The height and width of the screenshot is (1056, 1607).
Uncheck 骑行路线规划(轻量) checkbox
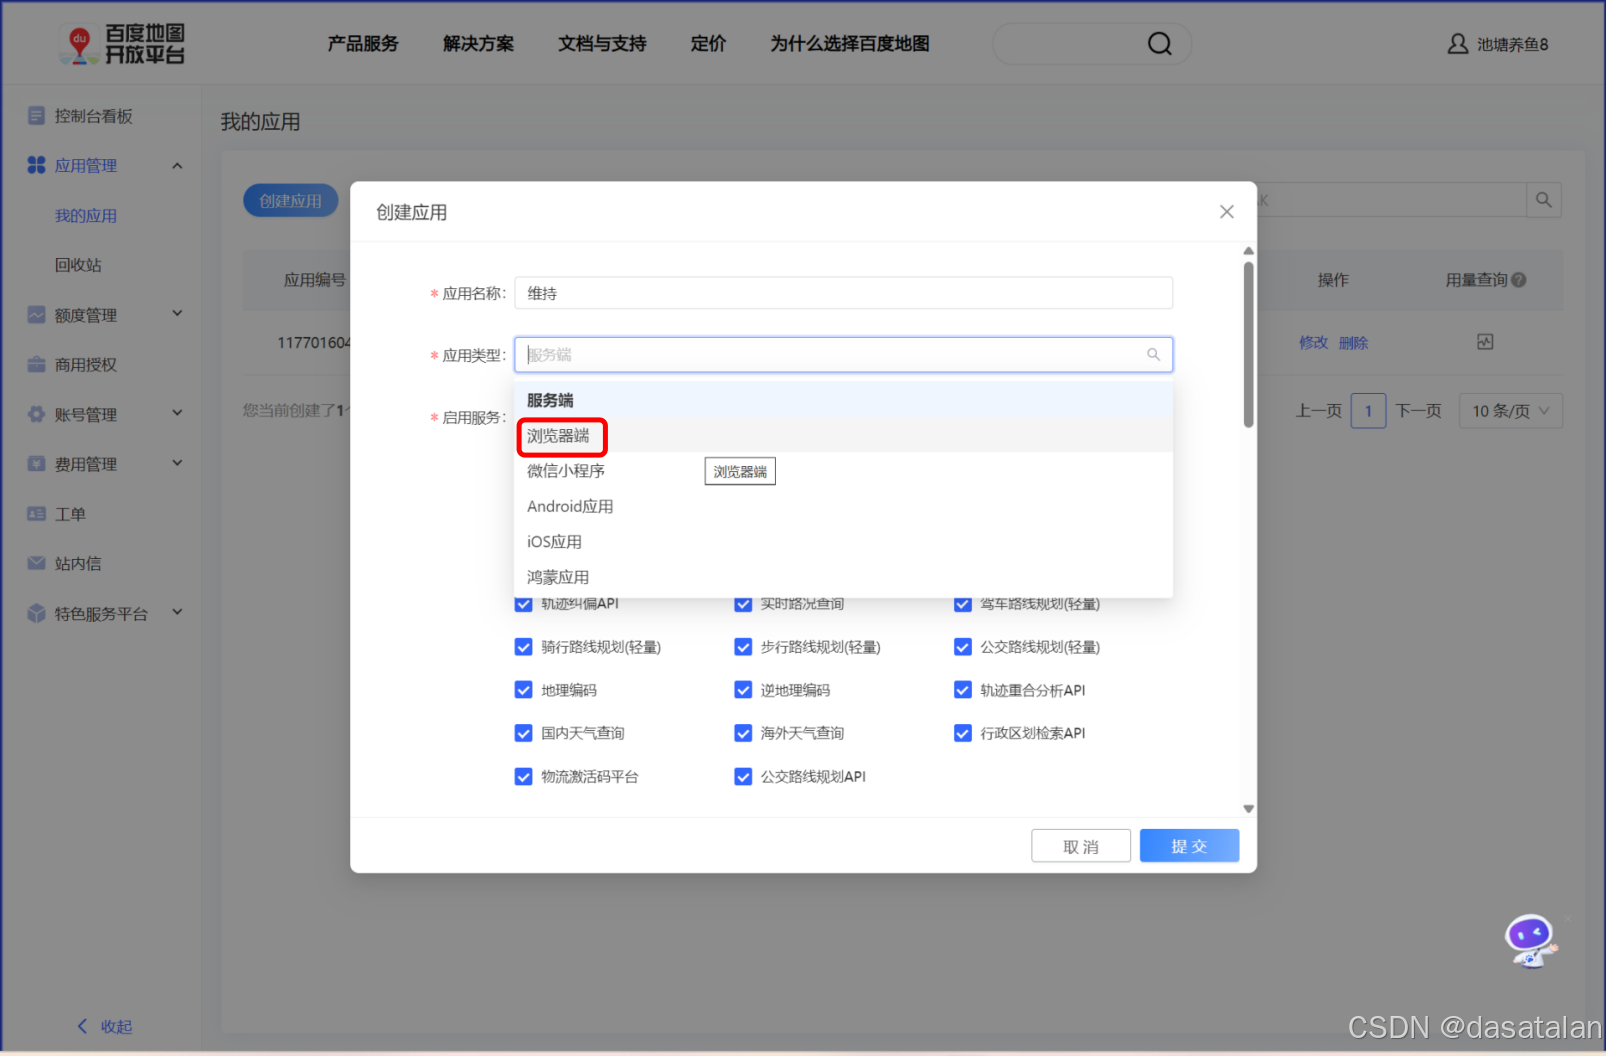[523, 647]
